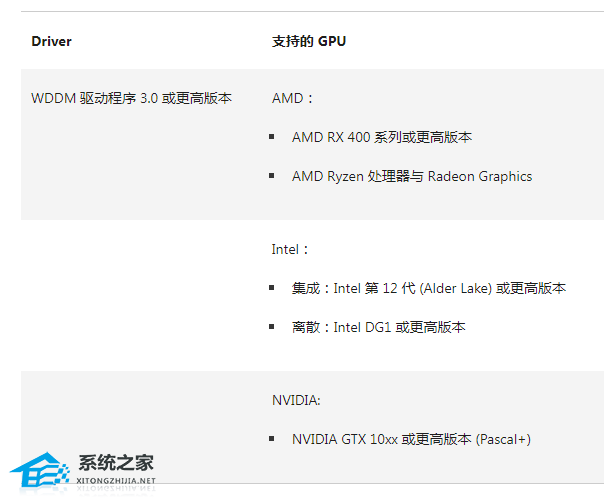Select the Intel 第 12 代 text
Screen dimensions: 606x499
pyautogui.click(x=375, y=288)
